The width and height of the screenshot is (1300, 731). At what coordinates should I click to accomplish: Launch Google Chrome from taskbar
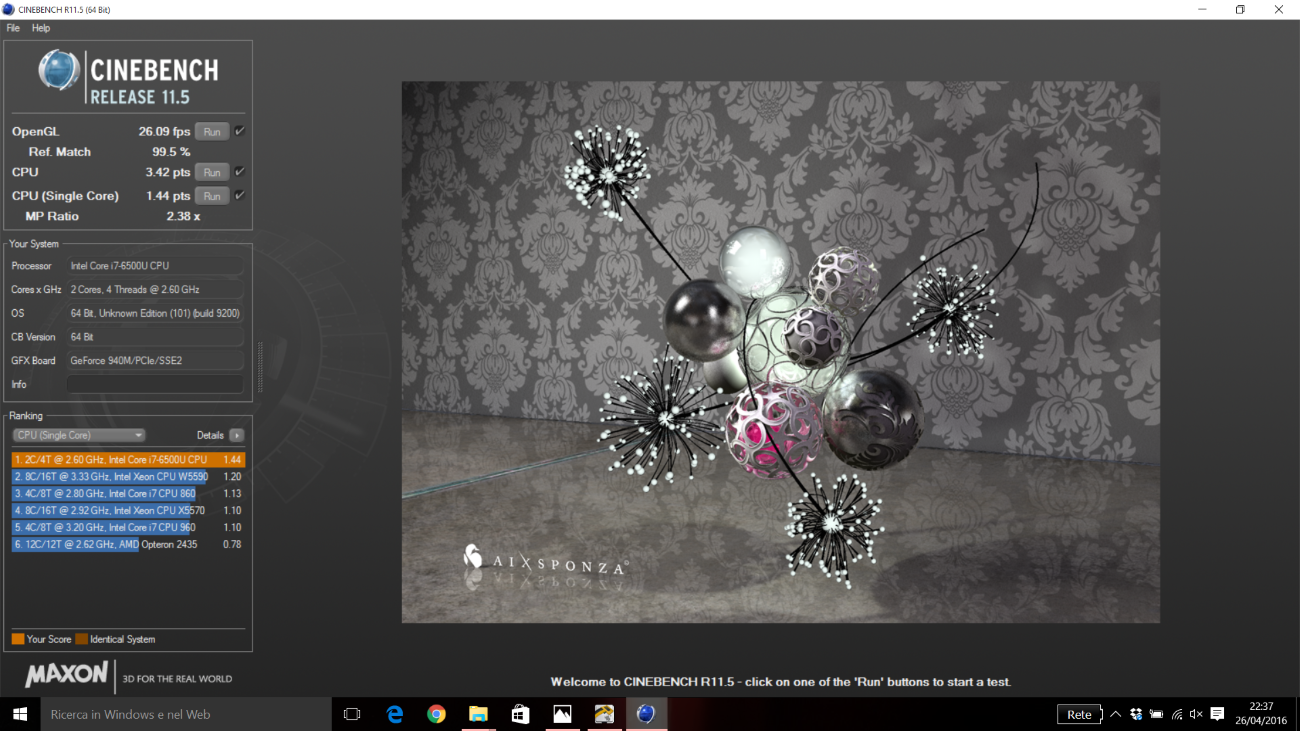pyautogui.click(x=436, y=714)
